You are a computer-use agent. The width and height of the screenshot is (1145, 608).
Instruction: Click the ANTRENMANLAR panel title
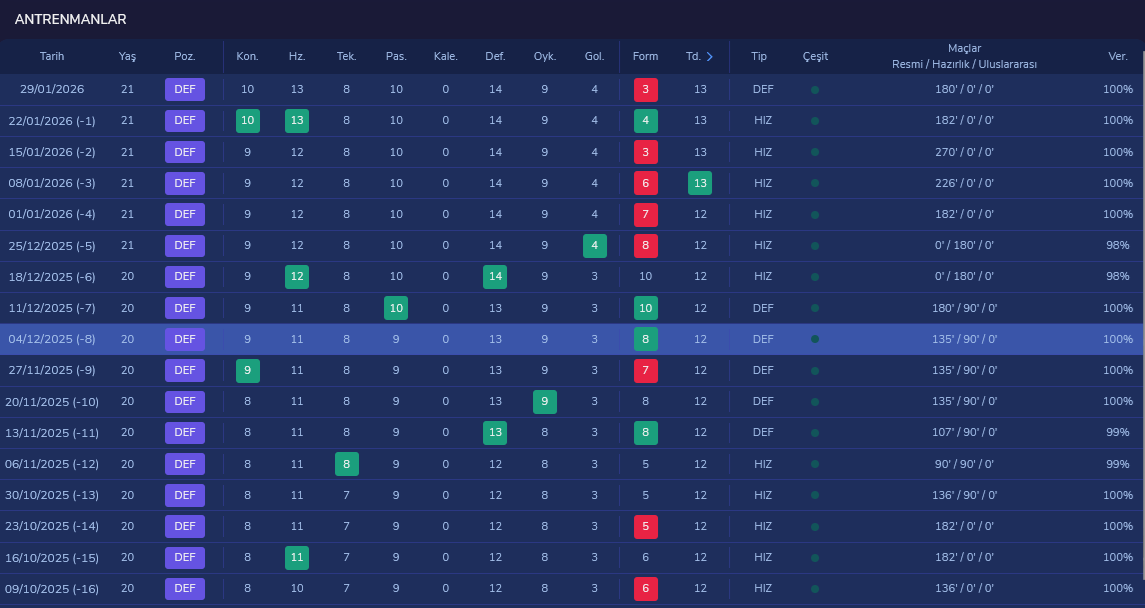coord(70,20)
